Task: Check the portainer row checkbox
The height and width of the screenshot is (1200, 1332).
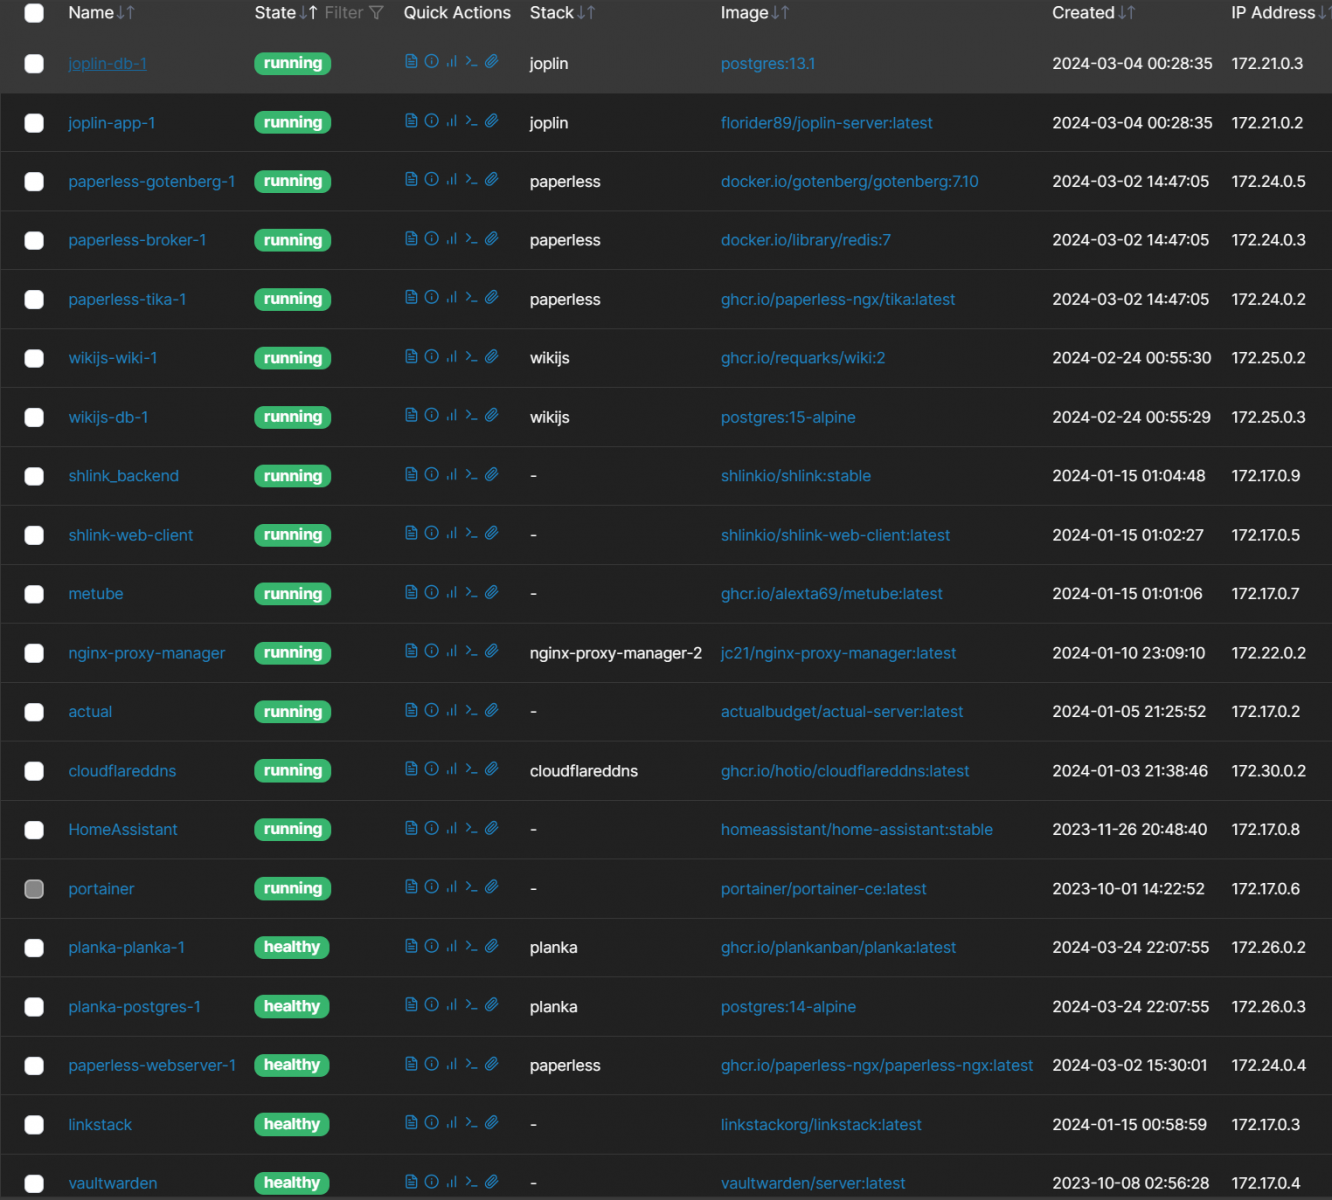Action: tap(34, 889)
